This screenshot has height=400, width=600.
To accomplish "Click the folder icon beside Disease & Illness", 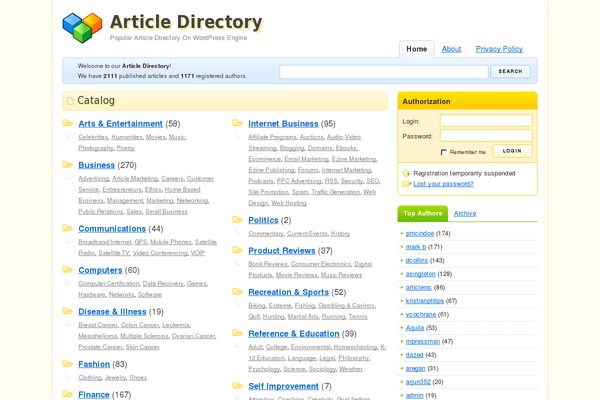I will [x=67, y=311].
